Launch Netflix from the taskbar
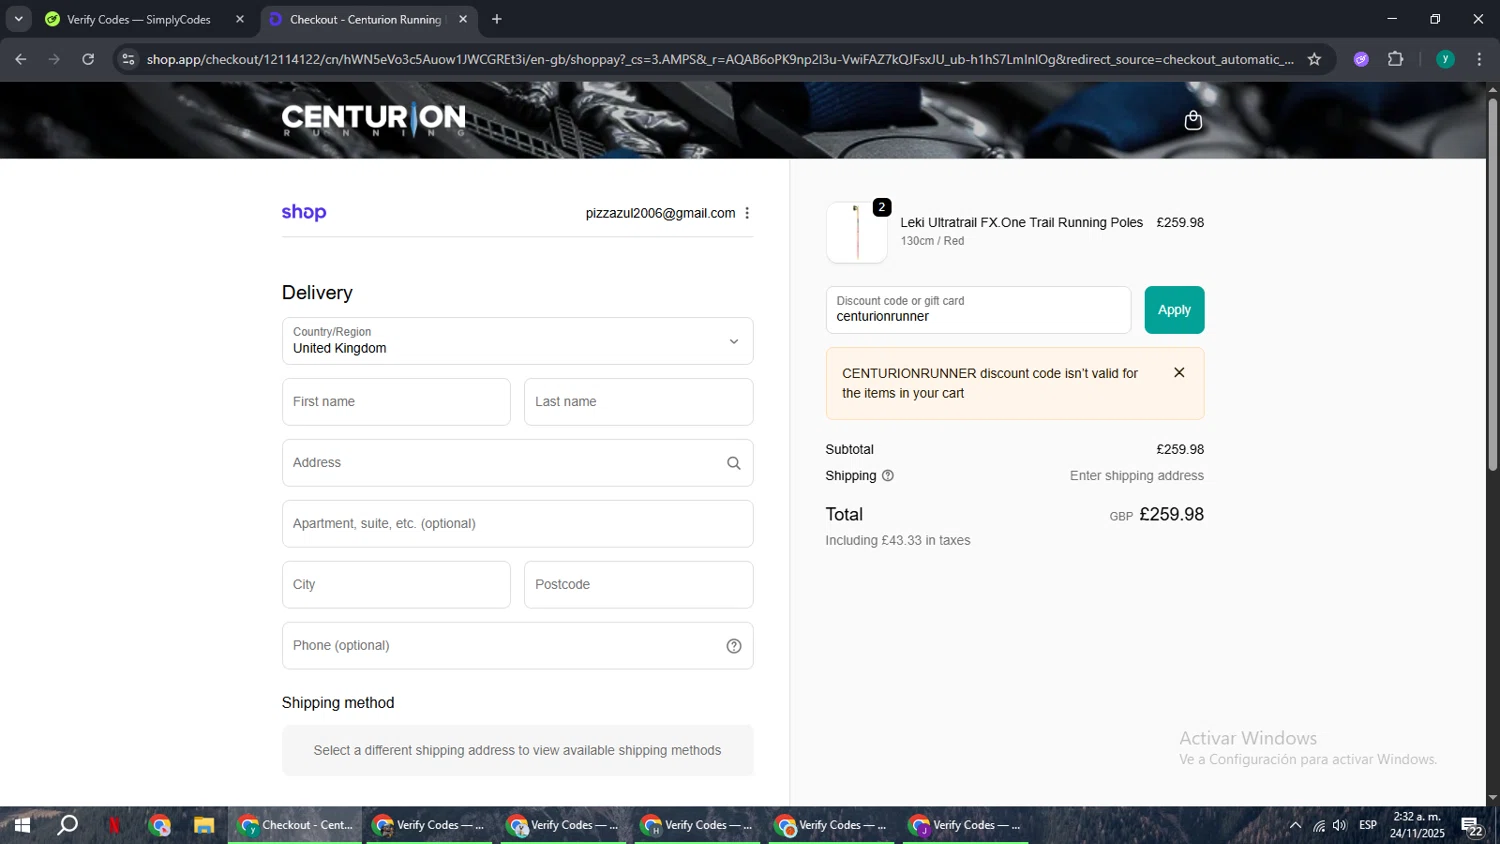Image resolution: width=1500 pixels, height=844 pixels. pos(114,825)
